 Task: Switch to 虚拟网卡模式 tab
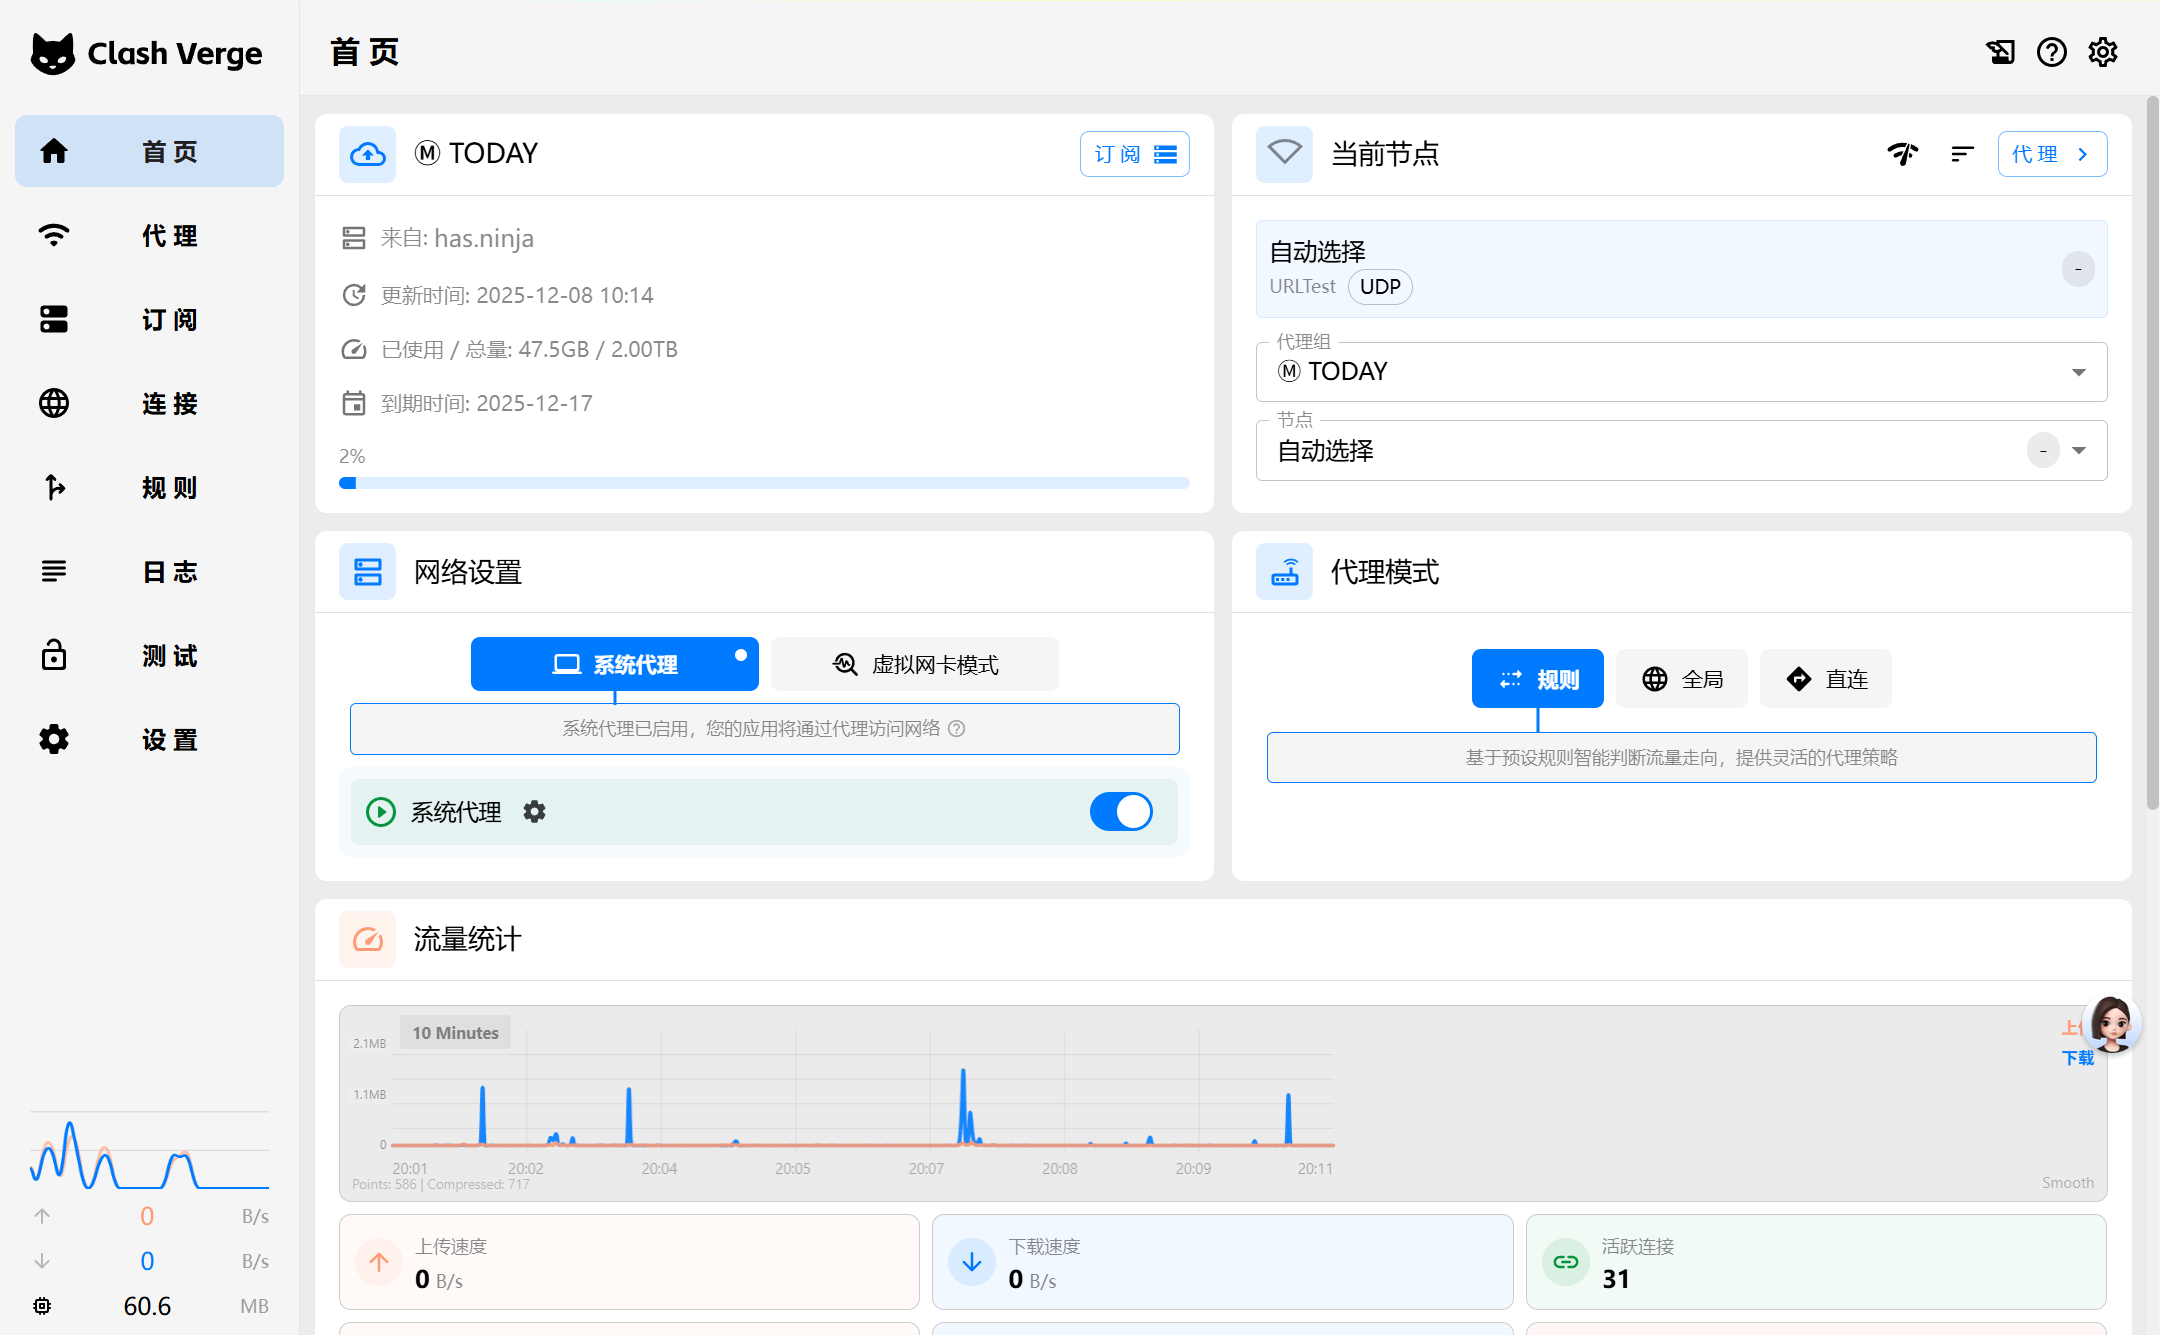[x=915, y=665]
